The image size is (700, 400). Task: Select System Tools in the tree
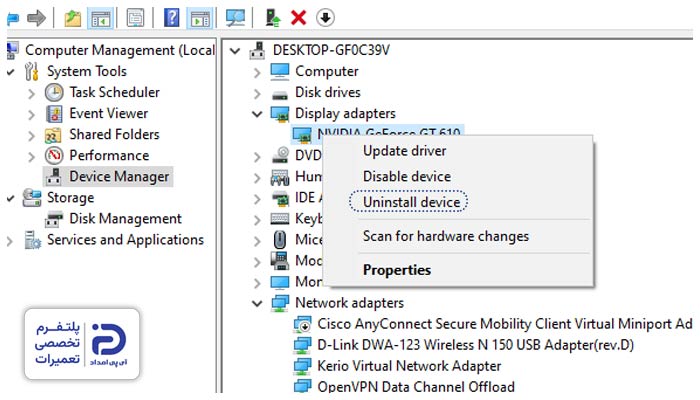click(x=87, y=71)
